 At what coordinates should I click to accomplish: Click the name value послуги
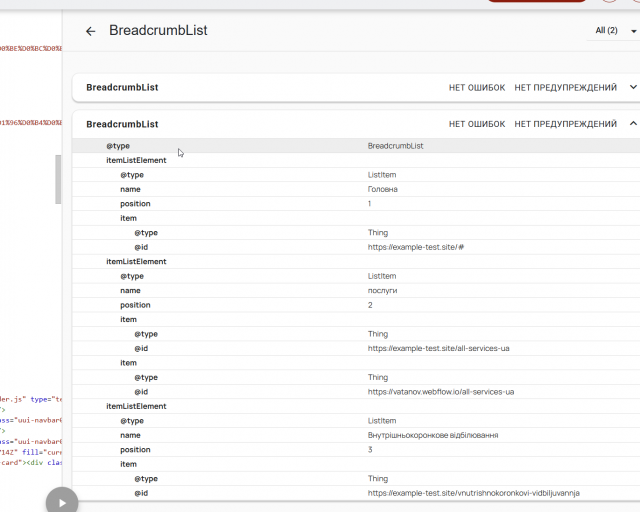[x=382, y=290]
